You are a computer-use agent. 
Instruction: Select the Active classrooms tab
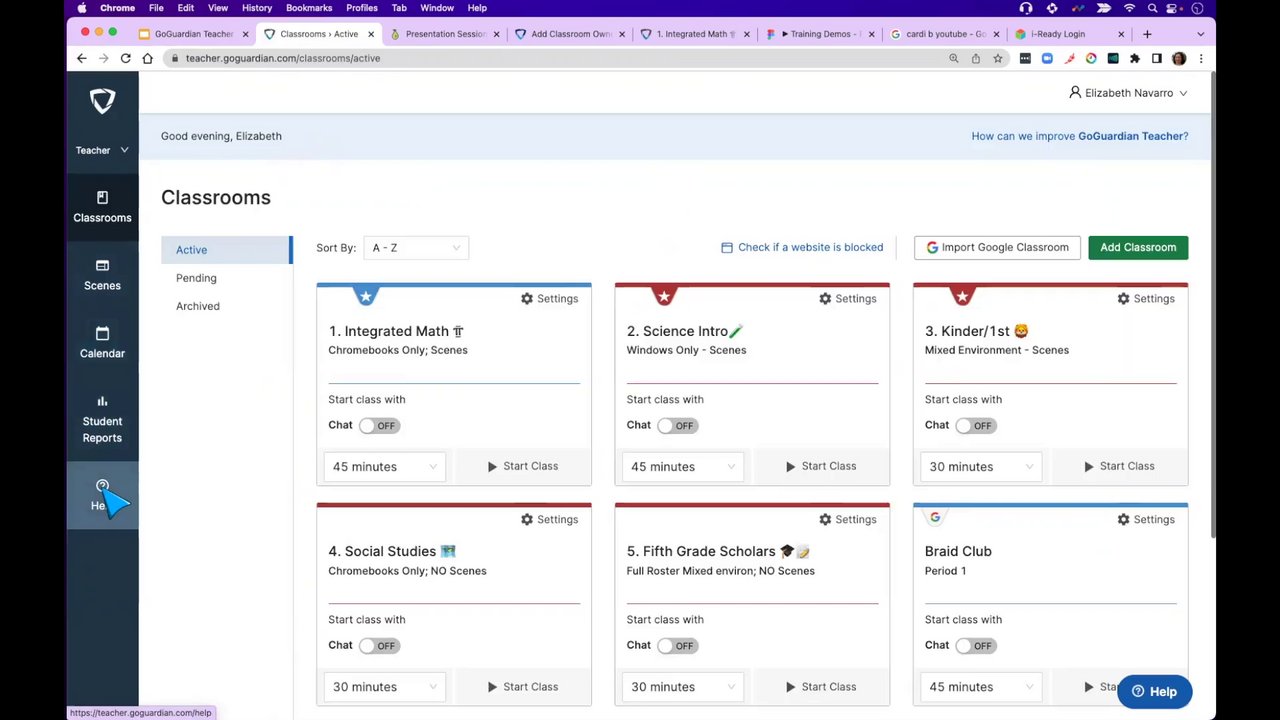point(226,250)
